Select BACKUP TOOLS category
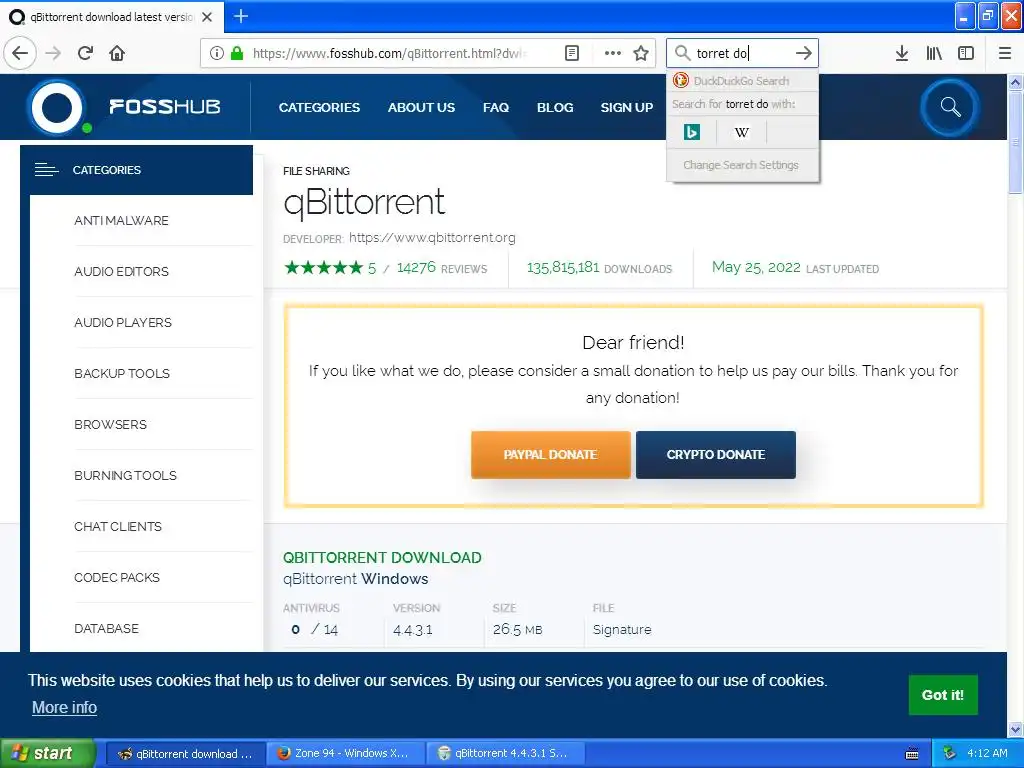1024x768 pixels. [x=122, y=374]
